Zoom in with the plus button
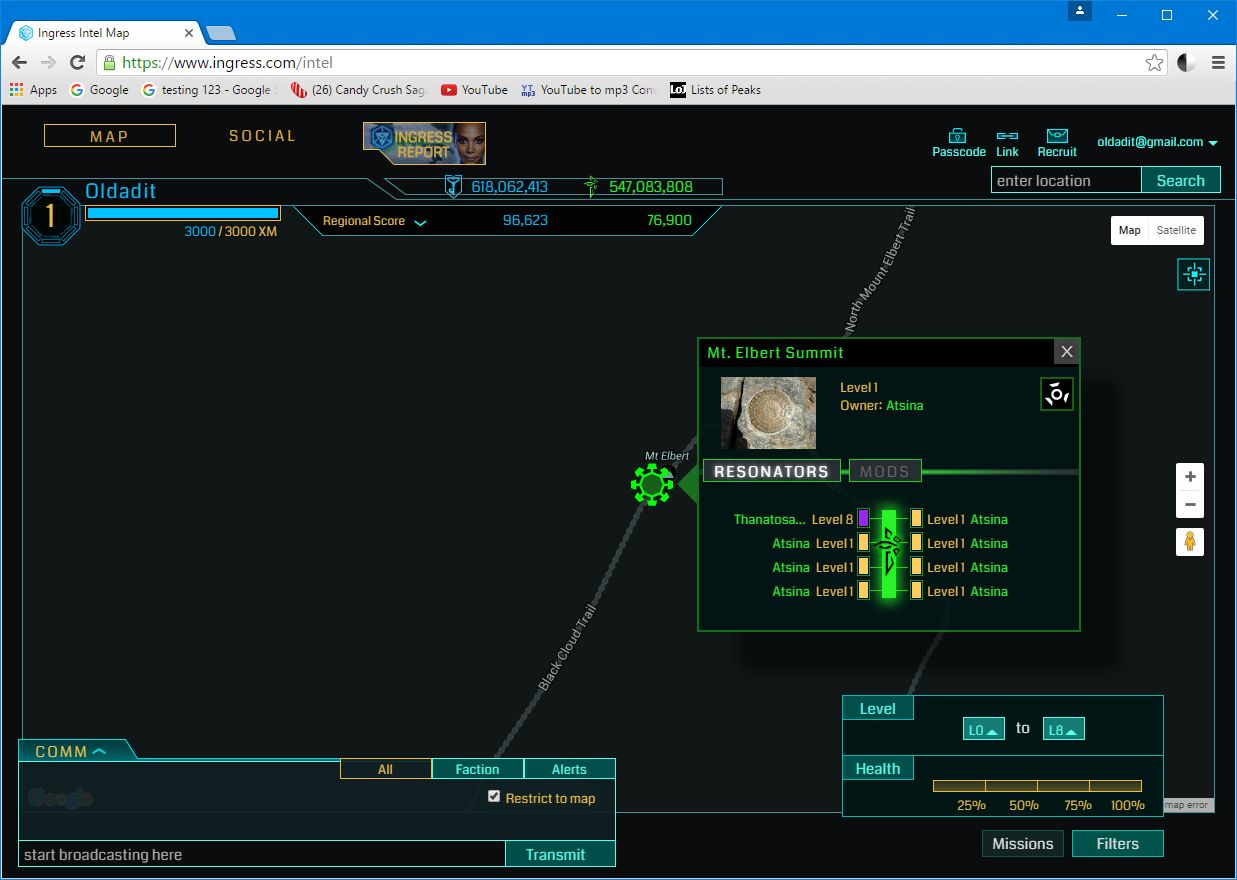The height and width of the screenshot is (880, 1237). (1190, 477)
